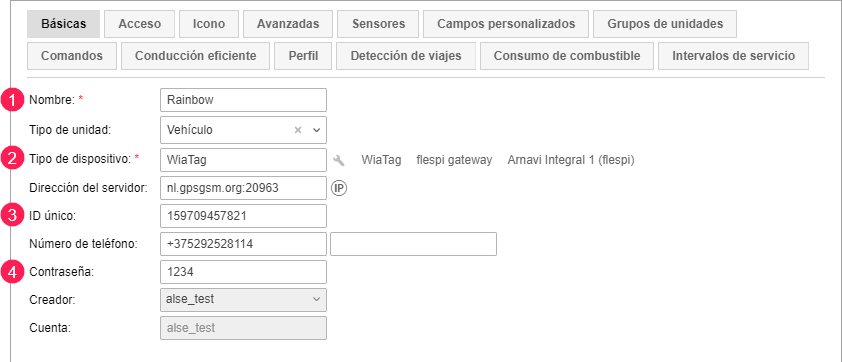
Task: Open Campos personalizados tab
Action: (506, 24)
